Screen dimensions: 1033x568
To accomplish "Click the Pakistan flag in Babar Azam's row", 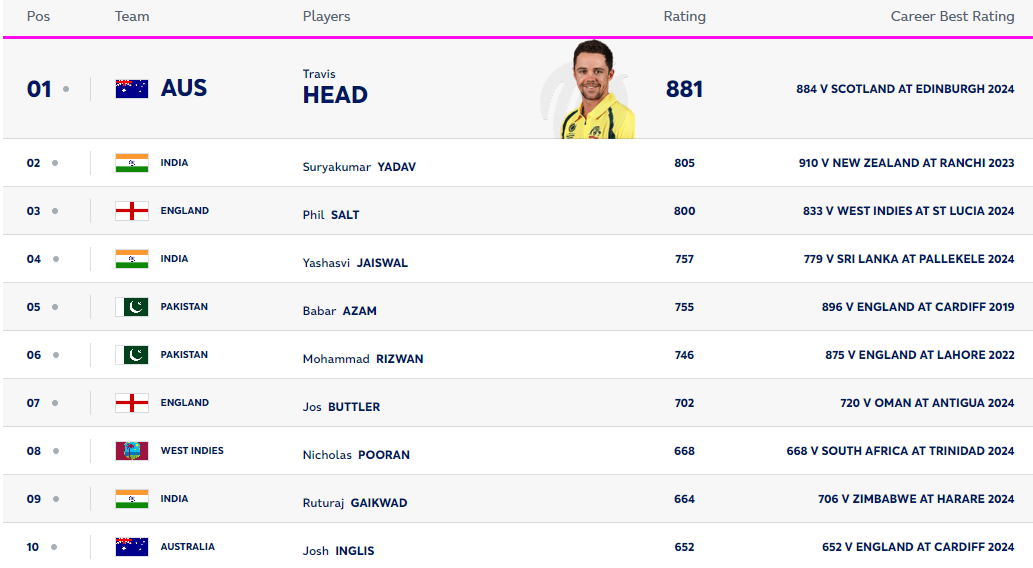I will coord(132,307).
